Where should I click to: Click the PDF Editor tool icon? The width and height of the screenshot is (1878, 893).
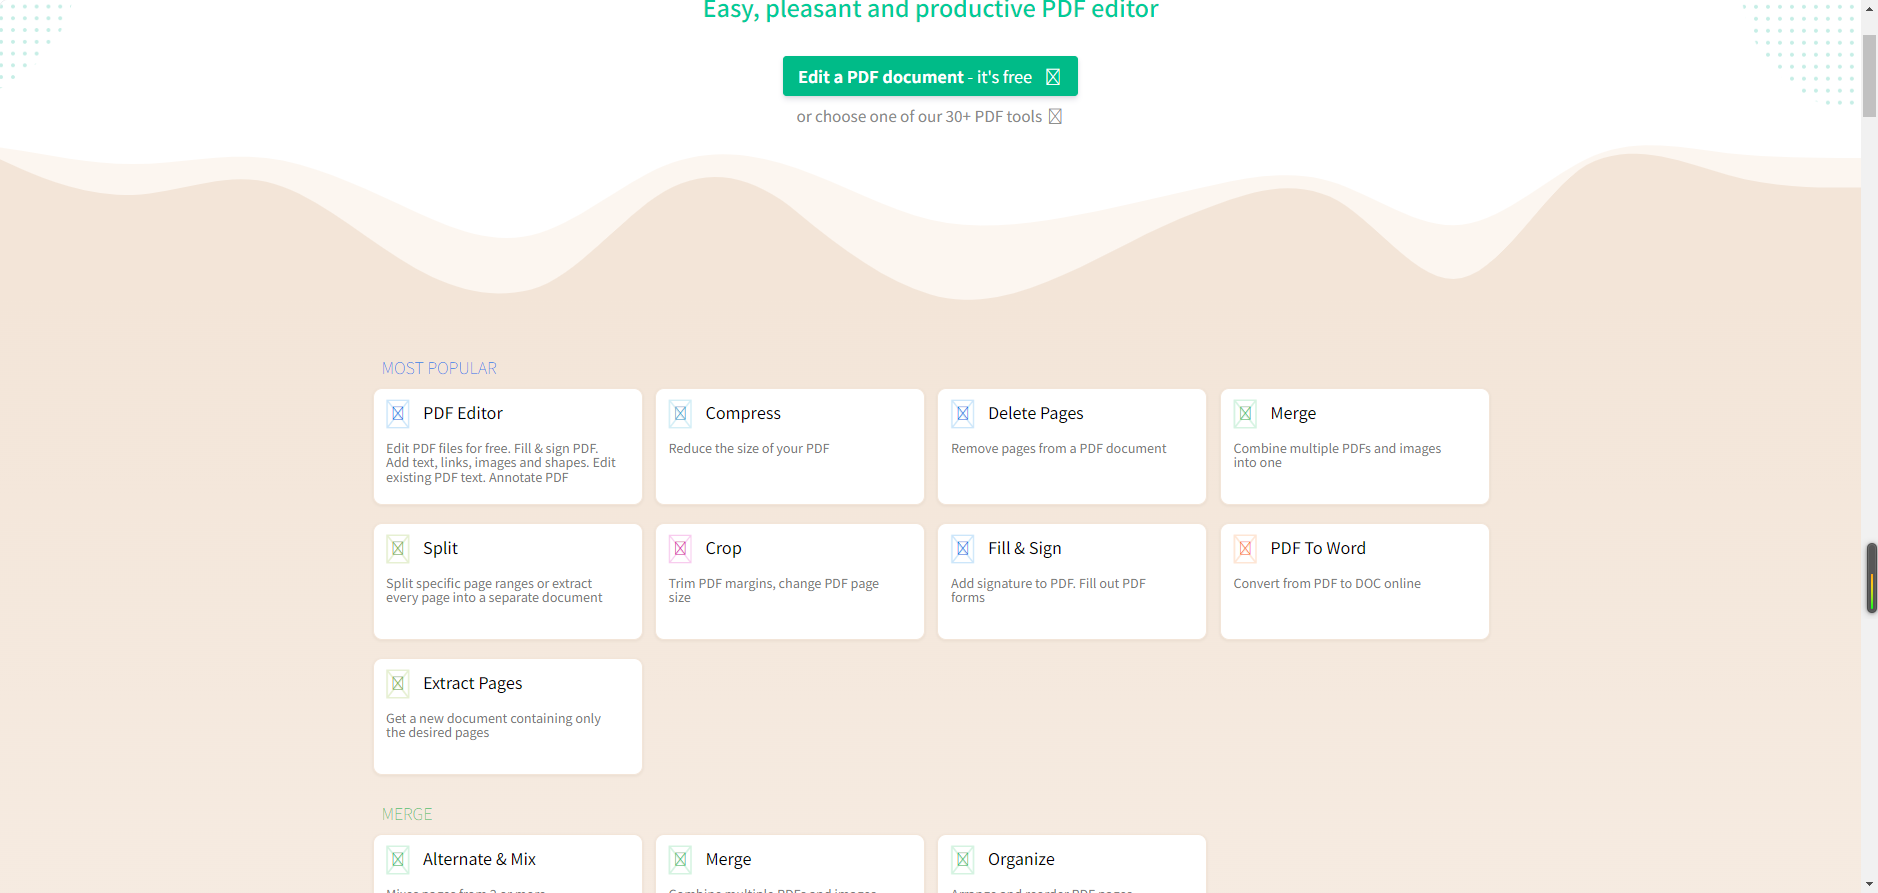point(398,414)
